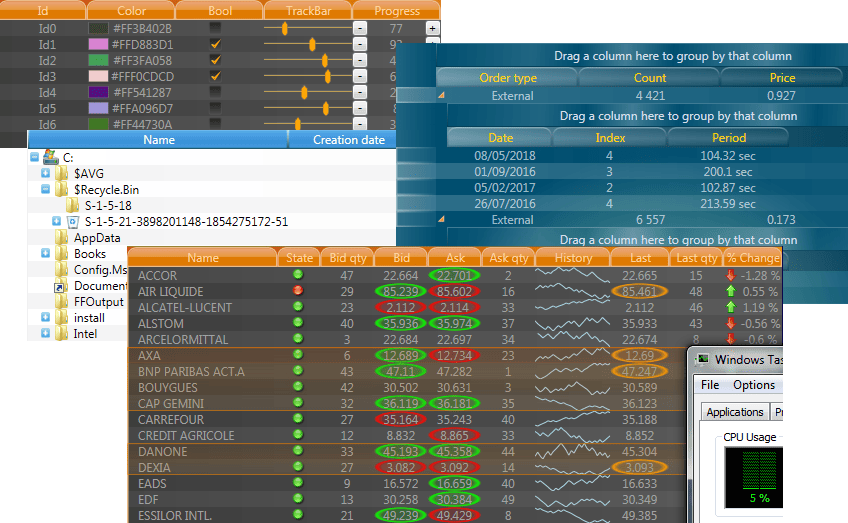Check the Bool checkbox for Id0
The image size is (848, 523).
tap(215, 29)
